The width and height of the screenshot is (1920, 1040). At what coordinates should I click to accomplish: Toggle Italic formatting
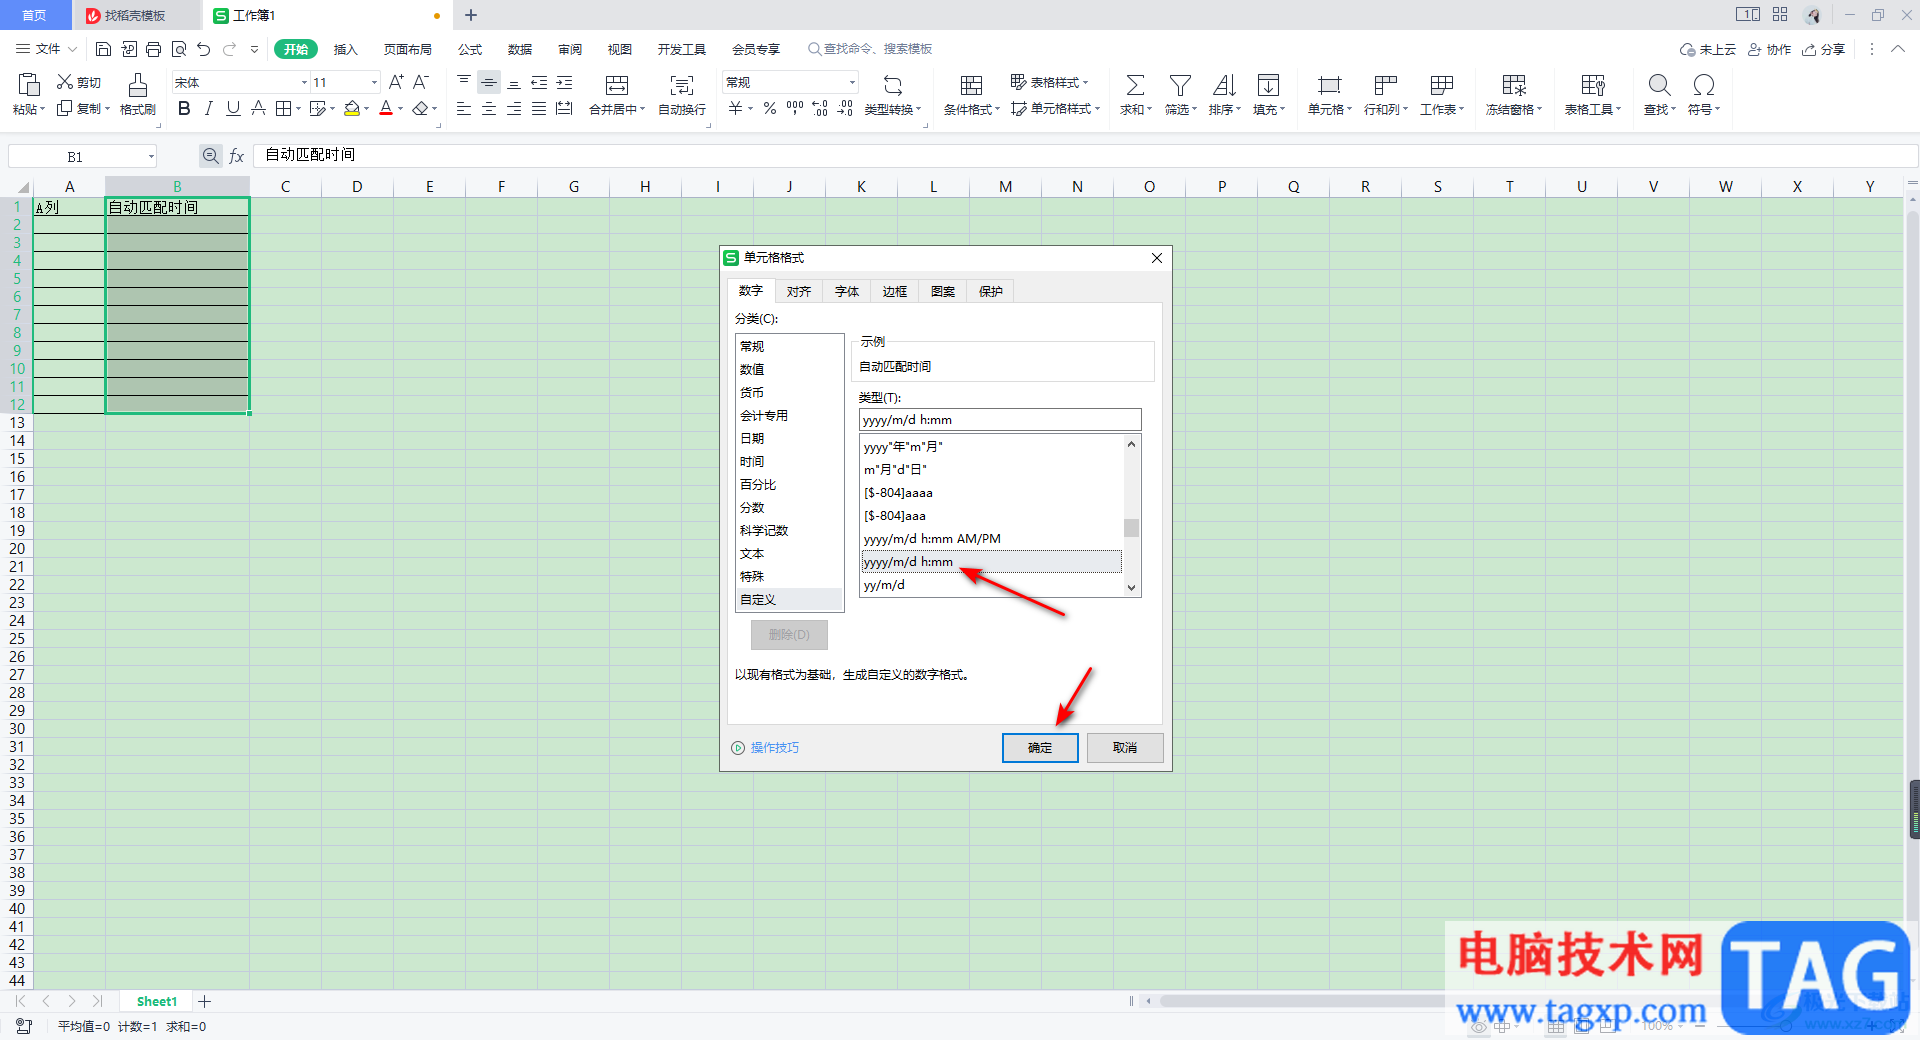tap(208, 108)
